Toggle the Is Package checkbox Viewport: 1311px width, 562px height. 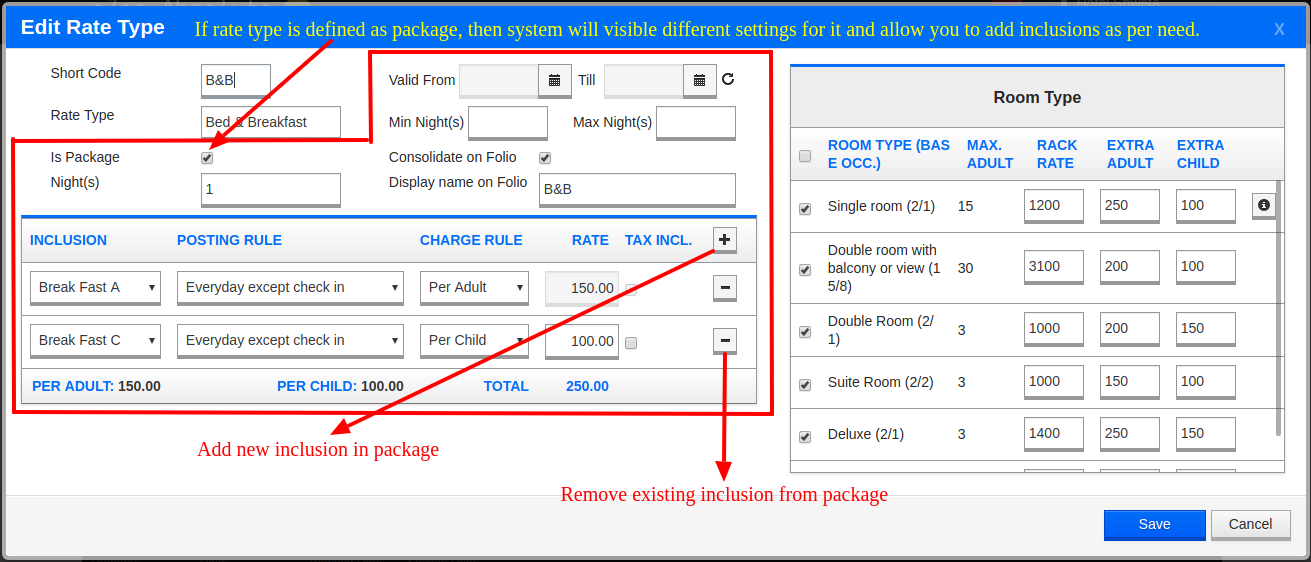coord(207,158)
